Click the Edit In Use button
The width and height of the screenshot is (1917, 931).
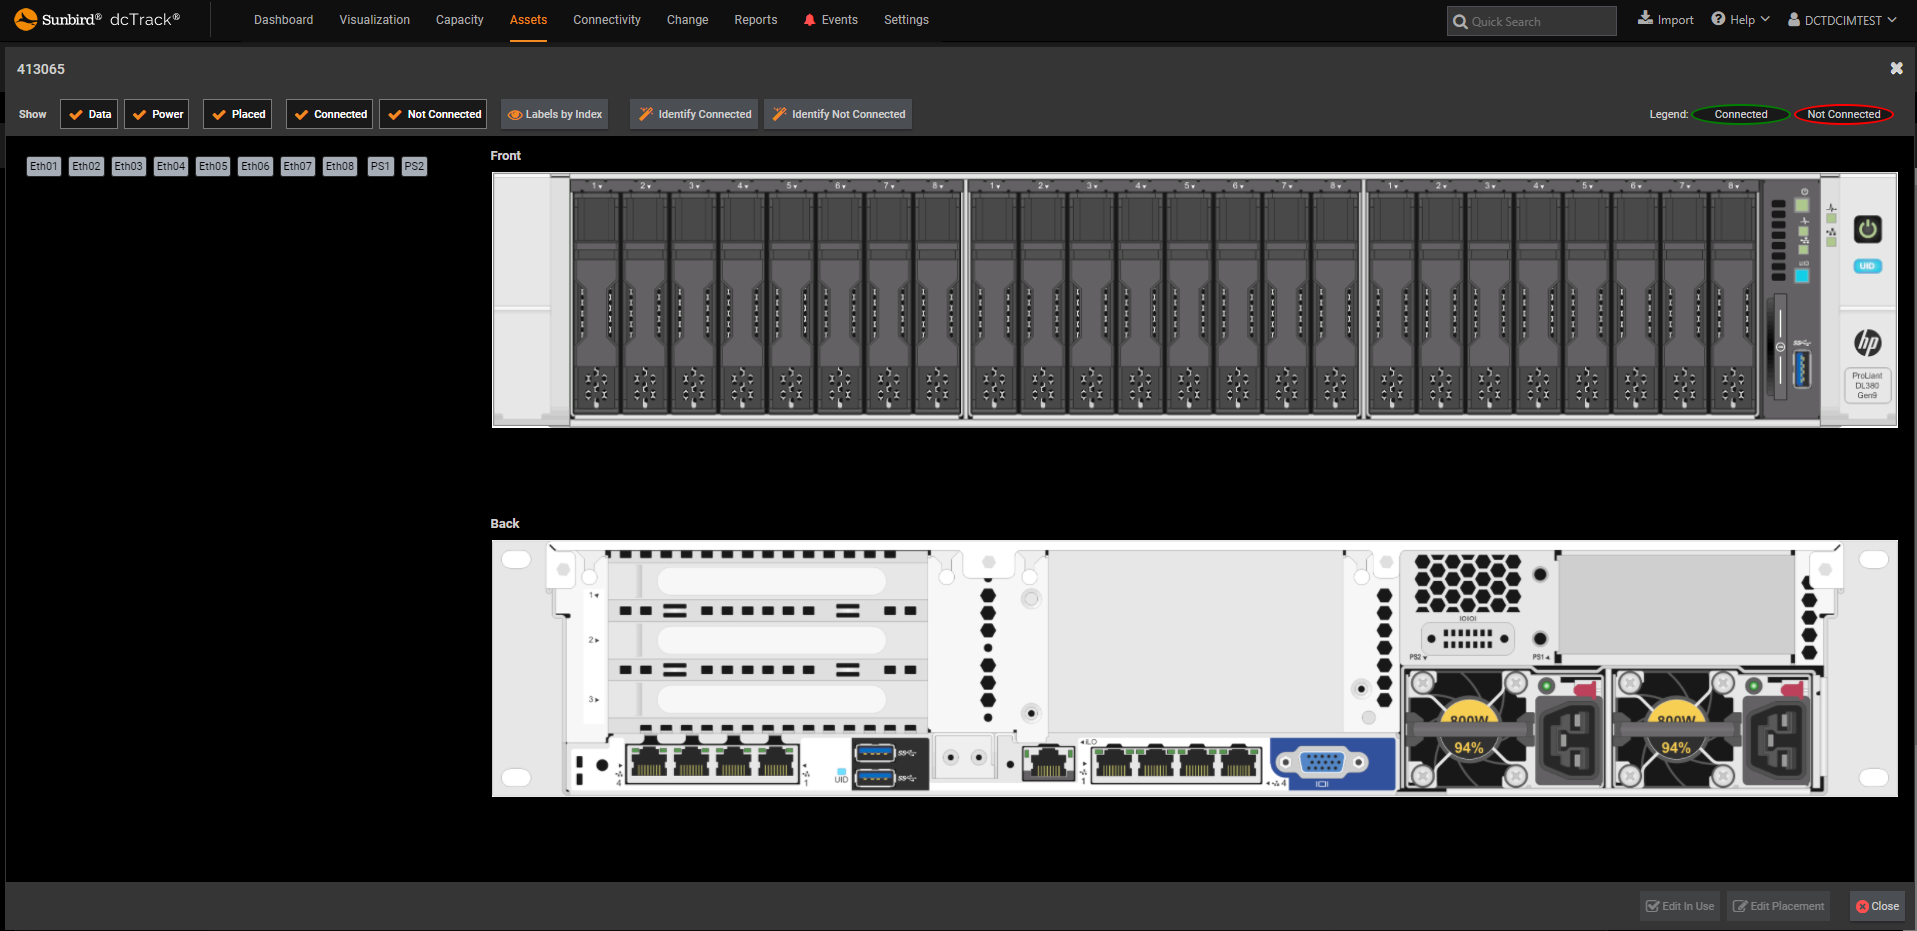(x=1680, y=906)
